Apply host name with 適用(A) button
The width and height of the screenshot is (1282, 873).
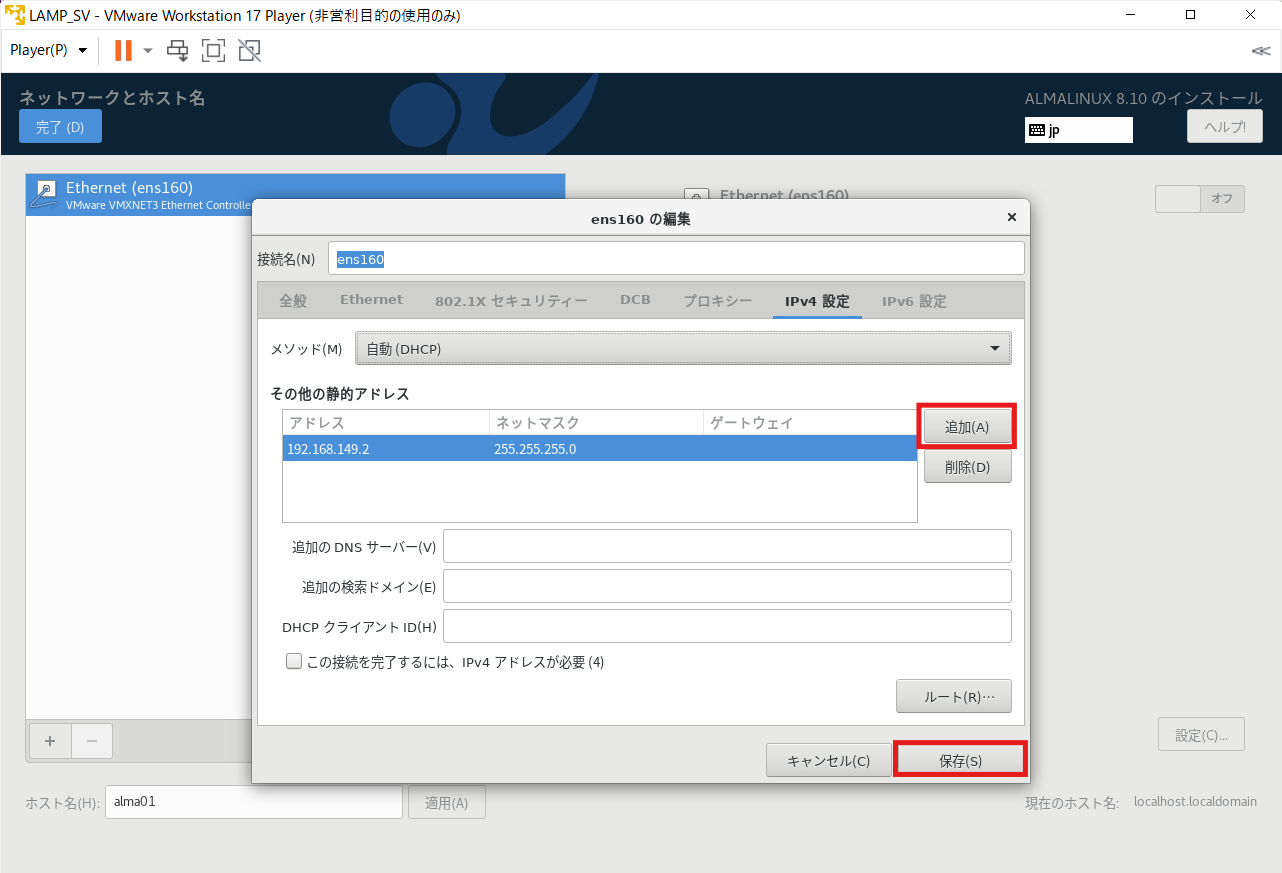tap(446, 802)
